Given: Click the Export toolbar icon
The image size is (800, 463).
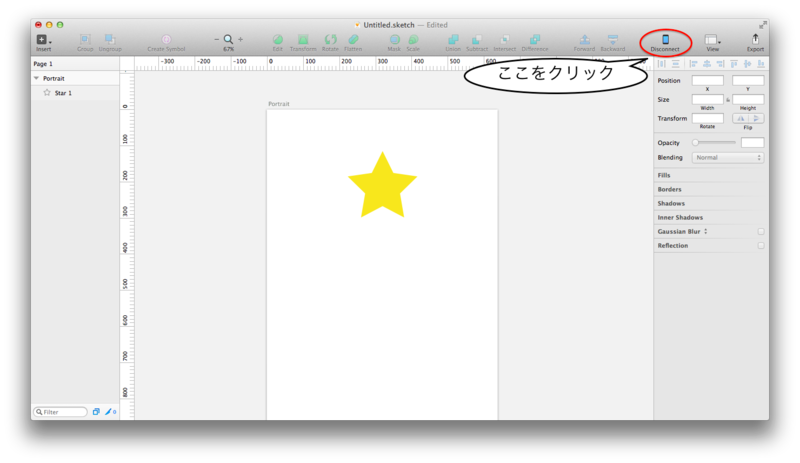Looking at the screenshot, I should [755, 39].
